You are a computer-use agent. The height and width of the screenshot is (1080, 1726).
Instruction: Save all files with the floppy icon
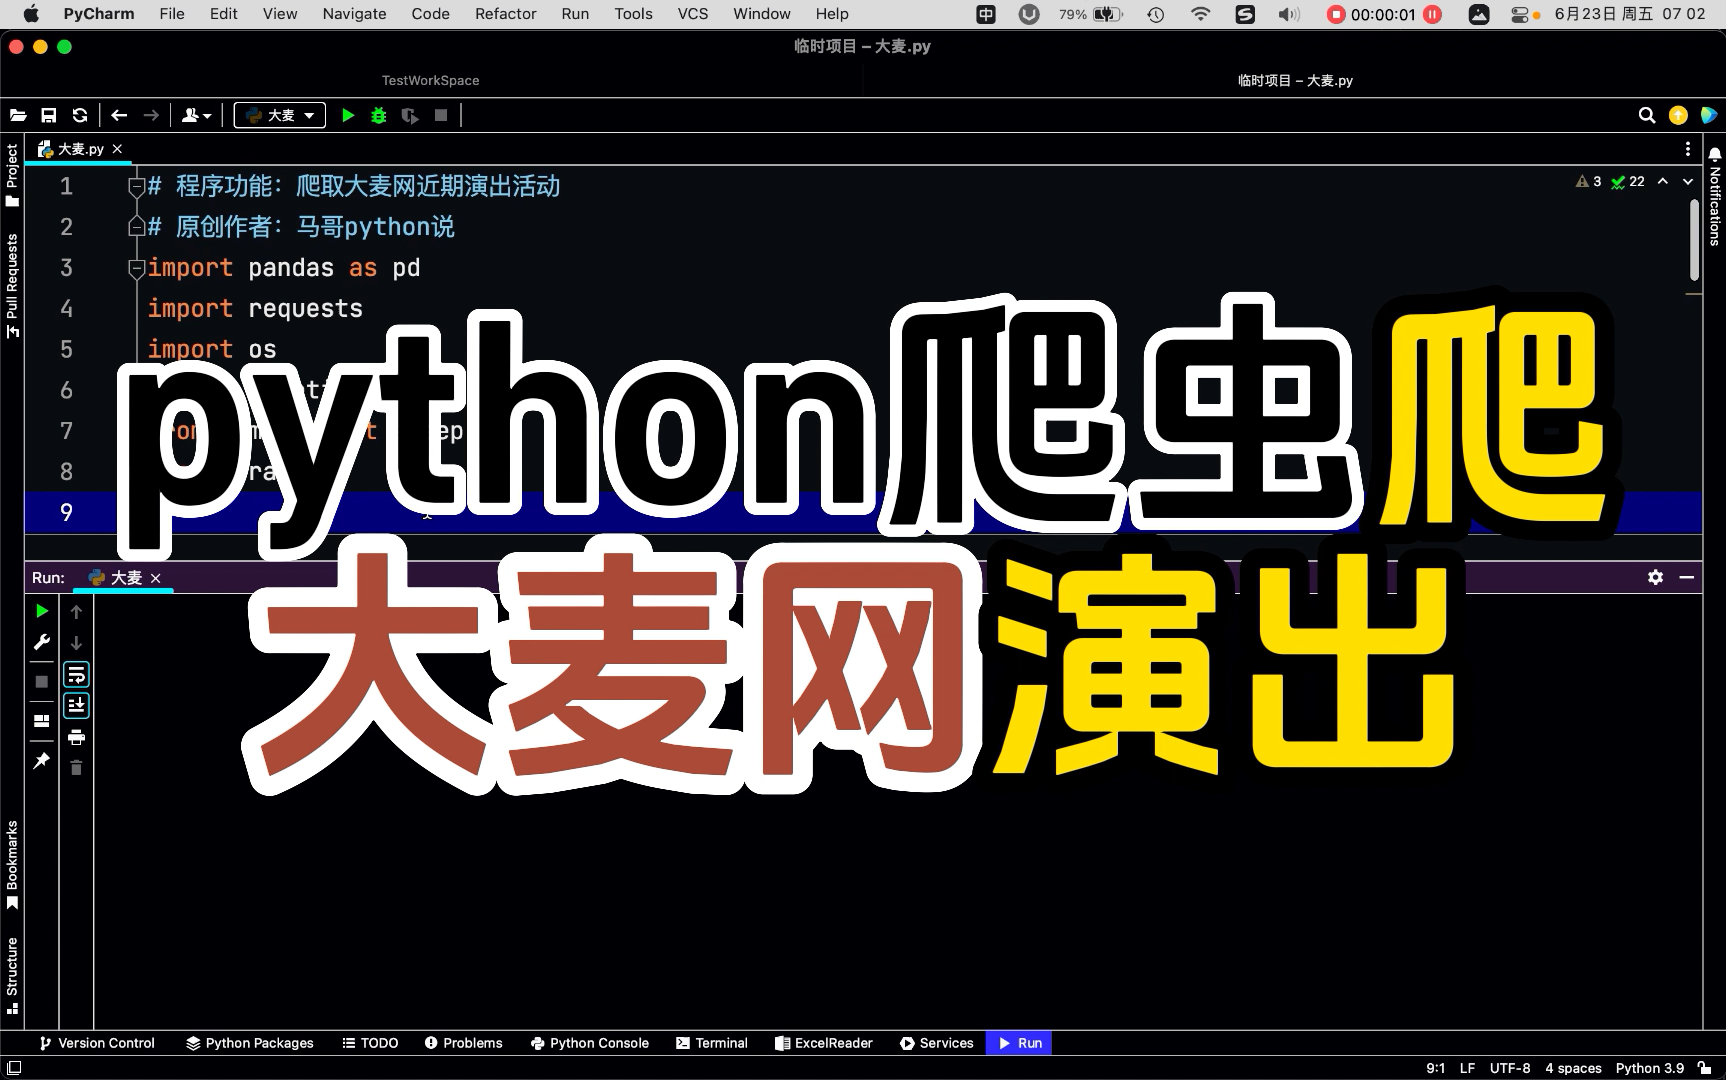click(48, 115)
